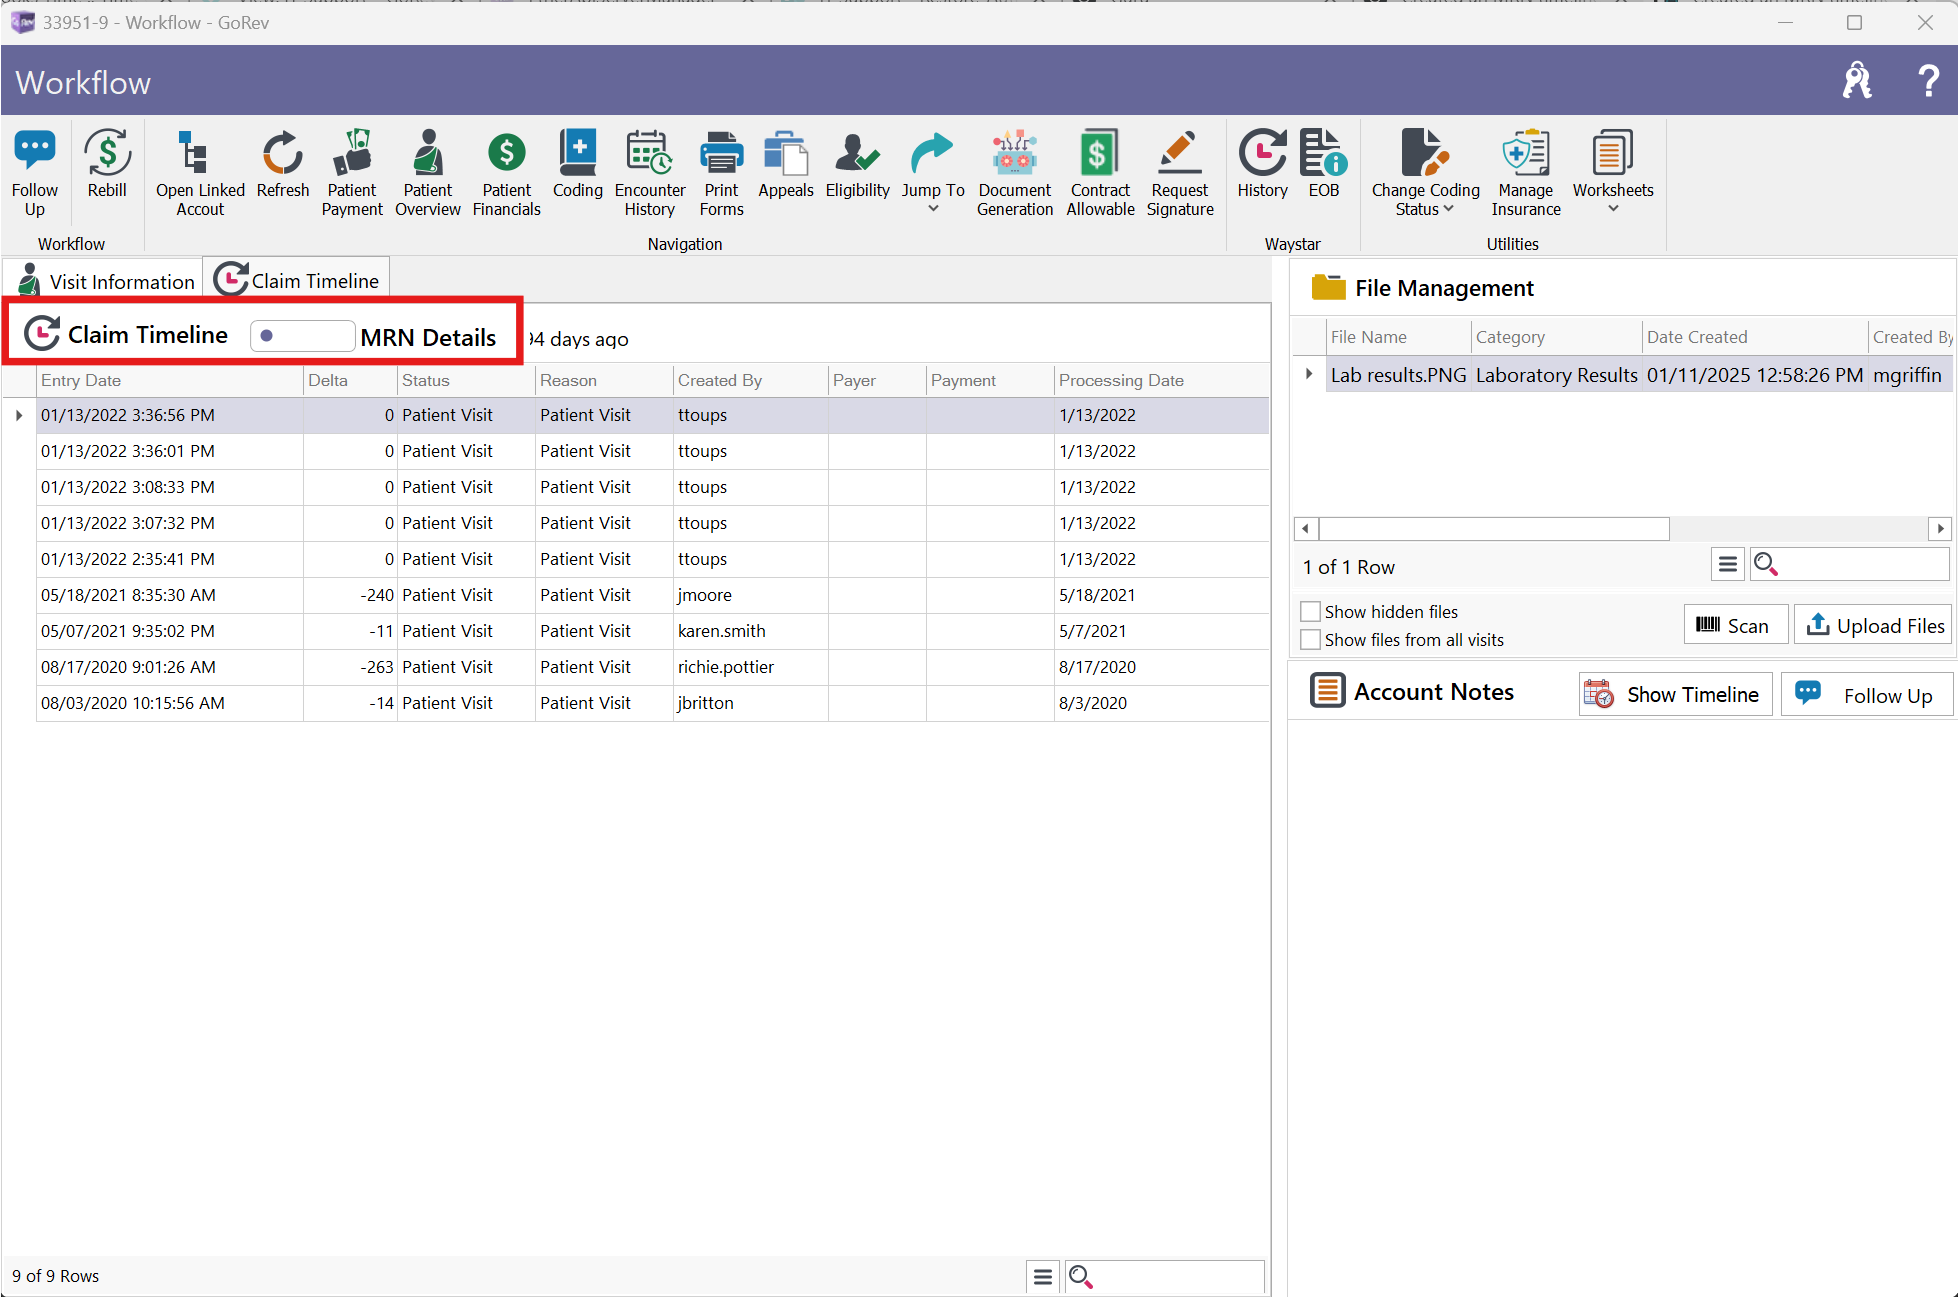Switch to the Claim Timeline tab

pos(297,280)
